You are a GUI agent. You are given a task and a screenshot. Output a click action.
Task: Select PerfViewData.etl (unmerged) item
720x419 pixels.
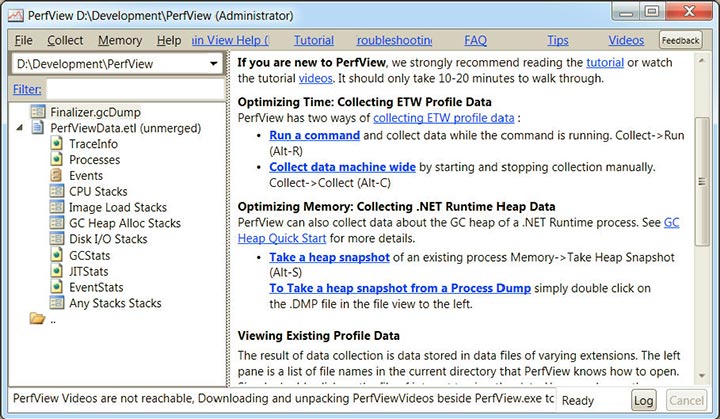126,128
